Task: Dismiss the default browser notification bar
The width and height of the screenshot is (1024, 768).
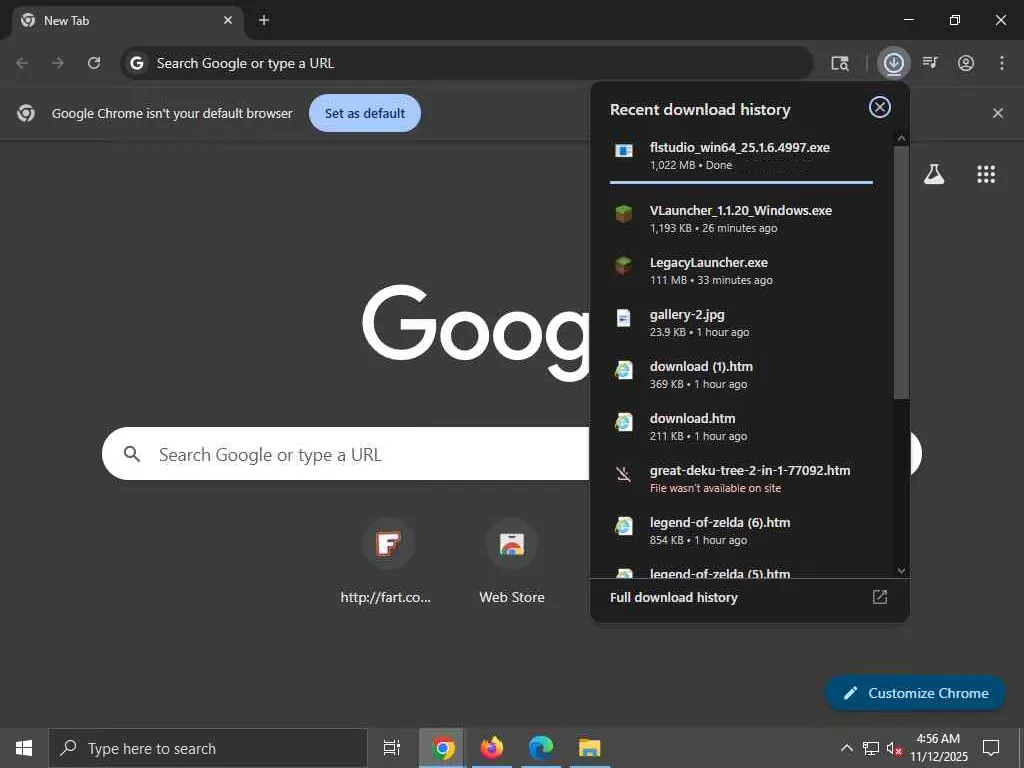Action: pyautogui.click(x=998, y=113)
